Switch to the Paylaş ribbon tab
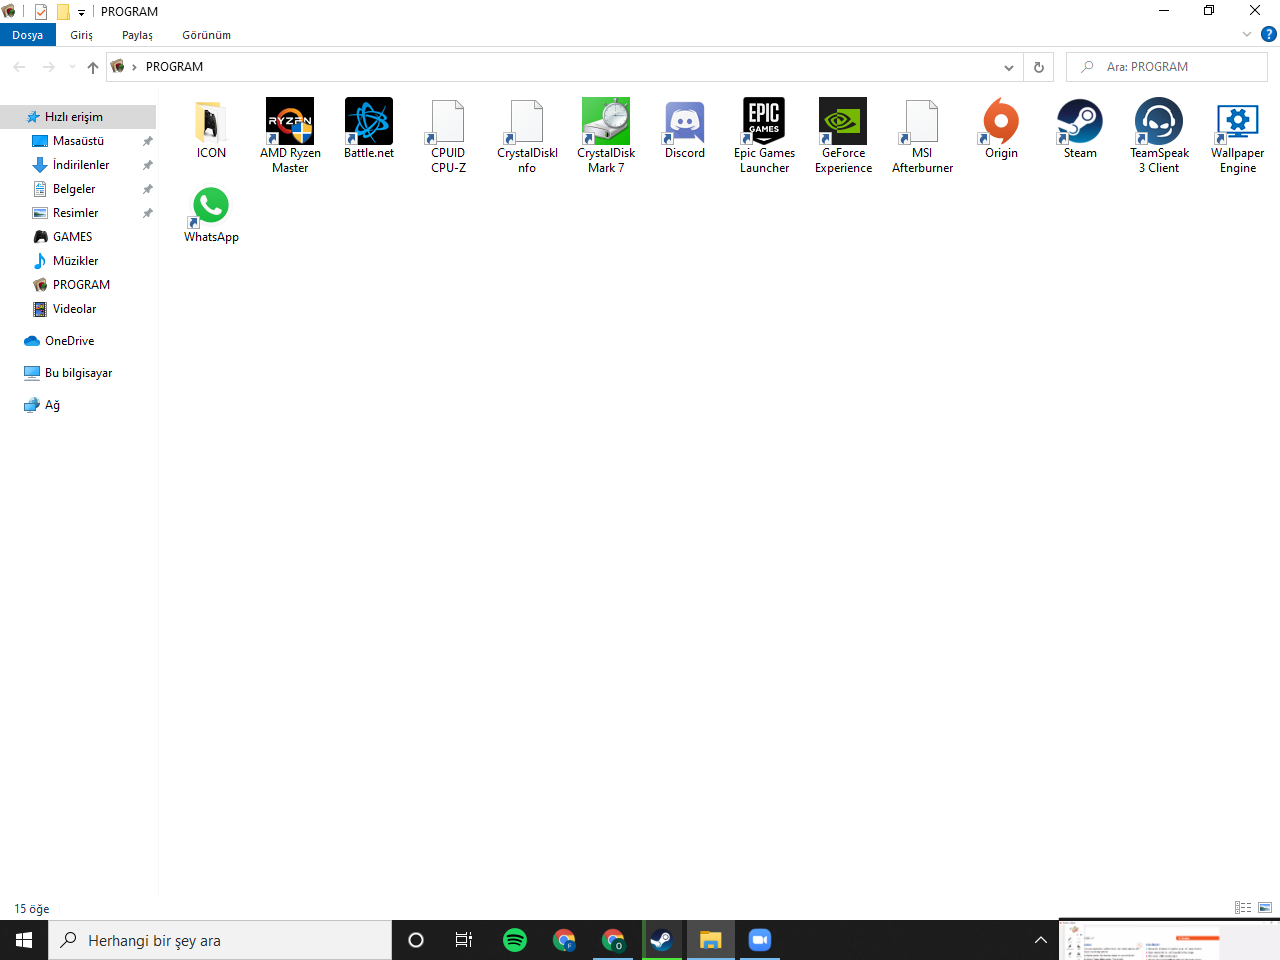The width and height of the screenshot is (1280, 960). (138, 35)
